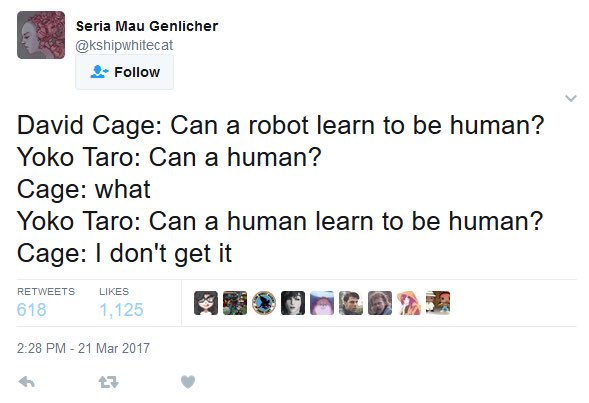Click the Seria Mau Genlicher display name
This screenshot has width=589, height=403.
coord(147,26)
